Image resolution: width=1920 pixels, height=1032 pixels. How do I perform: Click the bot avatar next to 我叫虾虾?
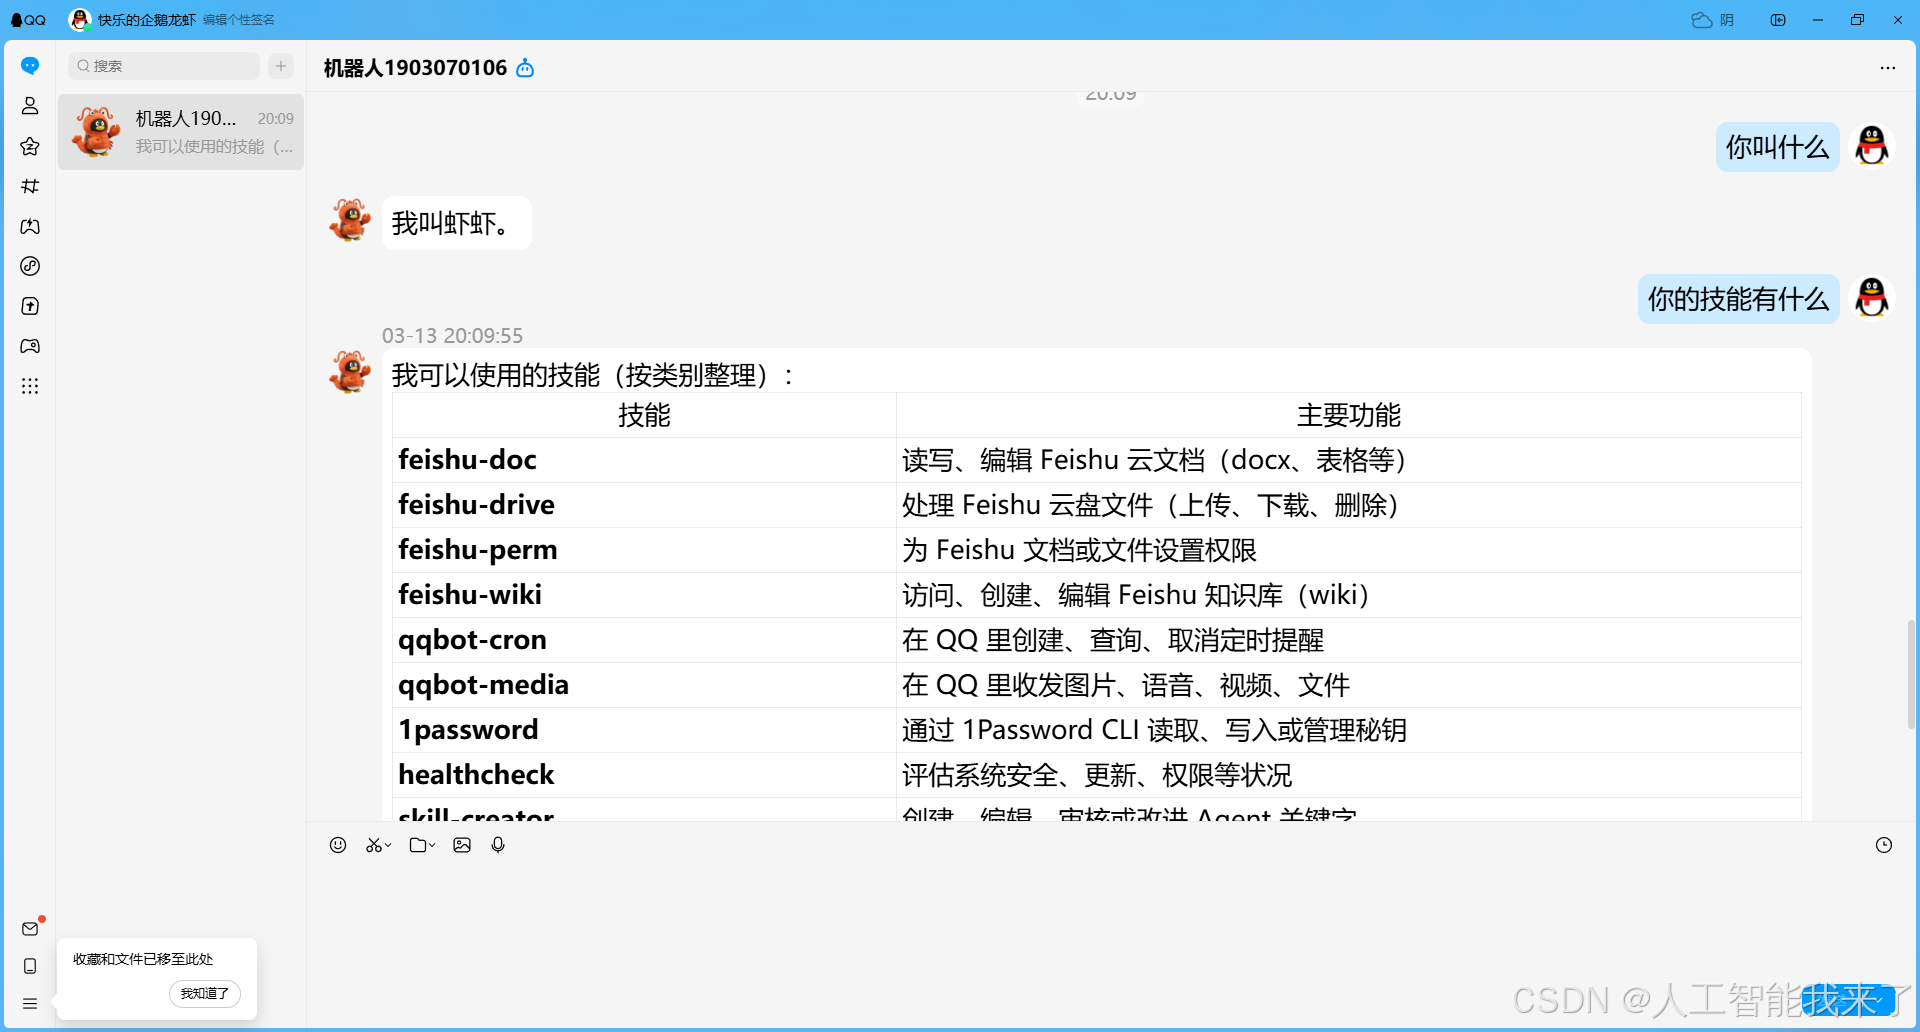click(350, 220)
